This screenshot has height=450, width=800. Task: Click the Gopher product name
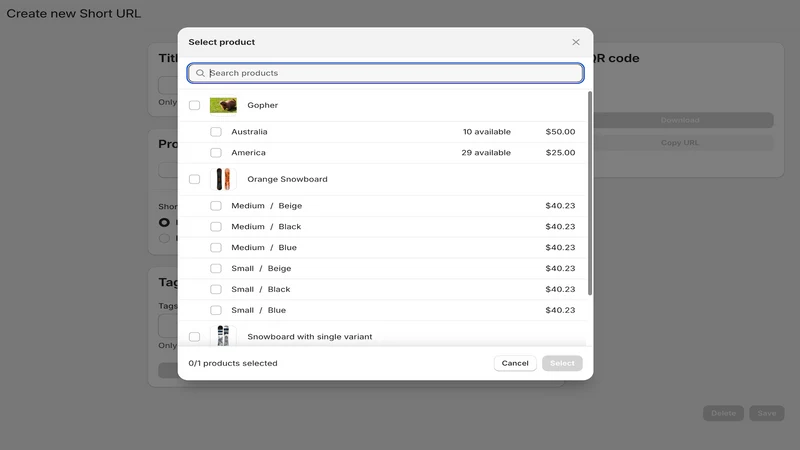(263, 105)
